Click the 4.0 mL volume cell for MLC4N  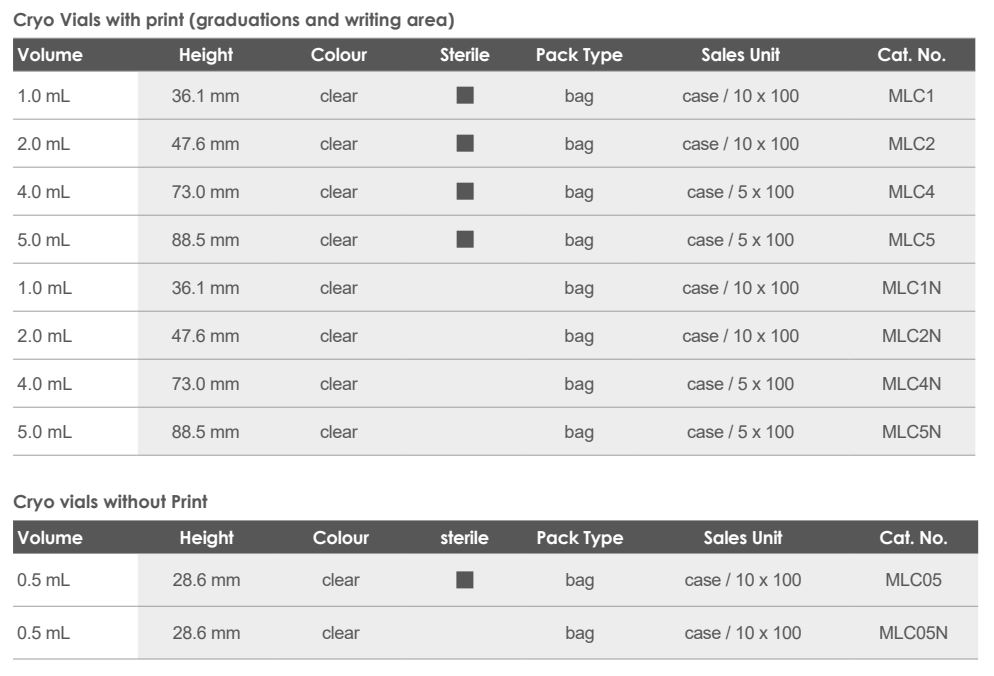44,384
